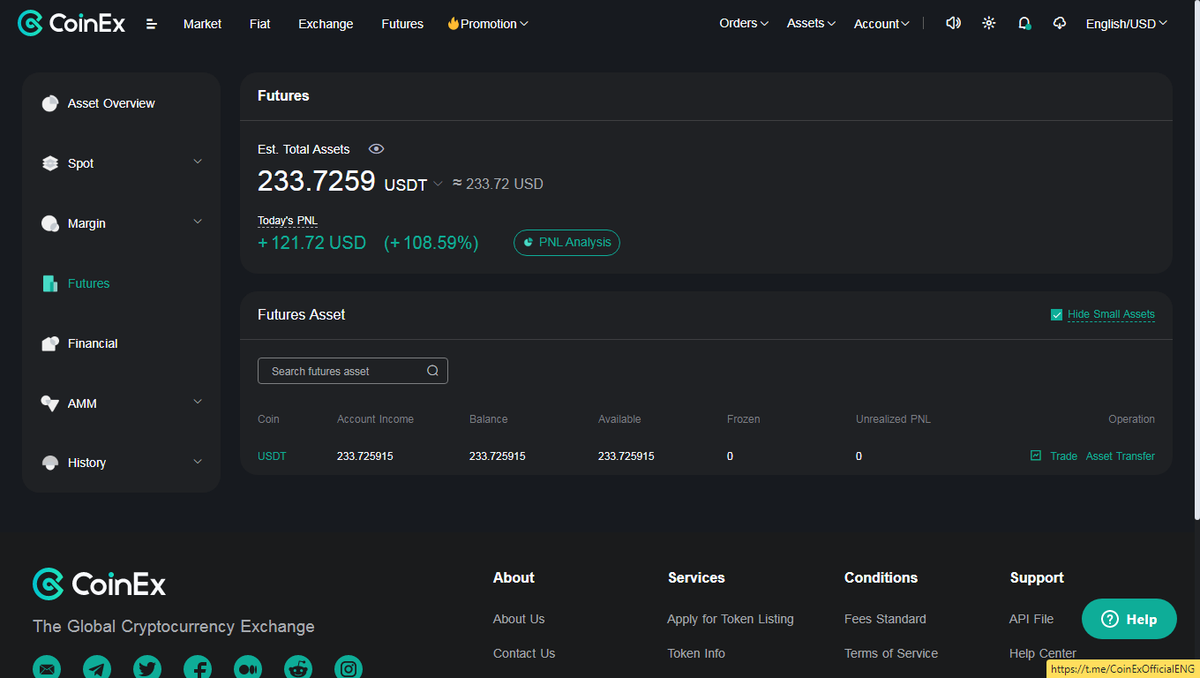1200x678 pixels.
Task: Click the Hide Small Assets label text
Action: click(x=1111, y=314)
